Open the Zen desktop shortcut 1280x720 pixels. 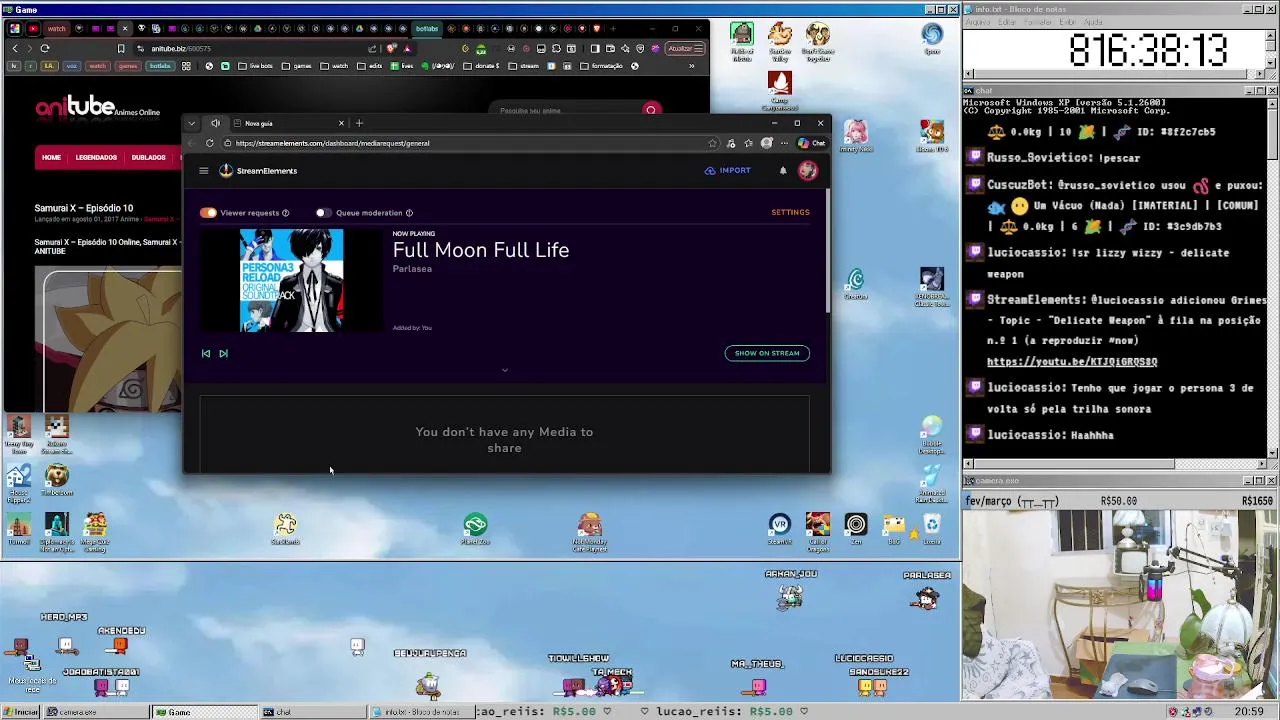[856, 530]
